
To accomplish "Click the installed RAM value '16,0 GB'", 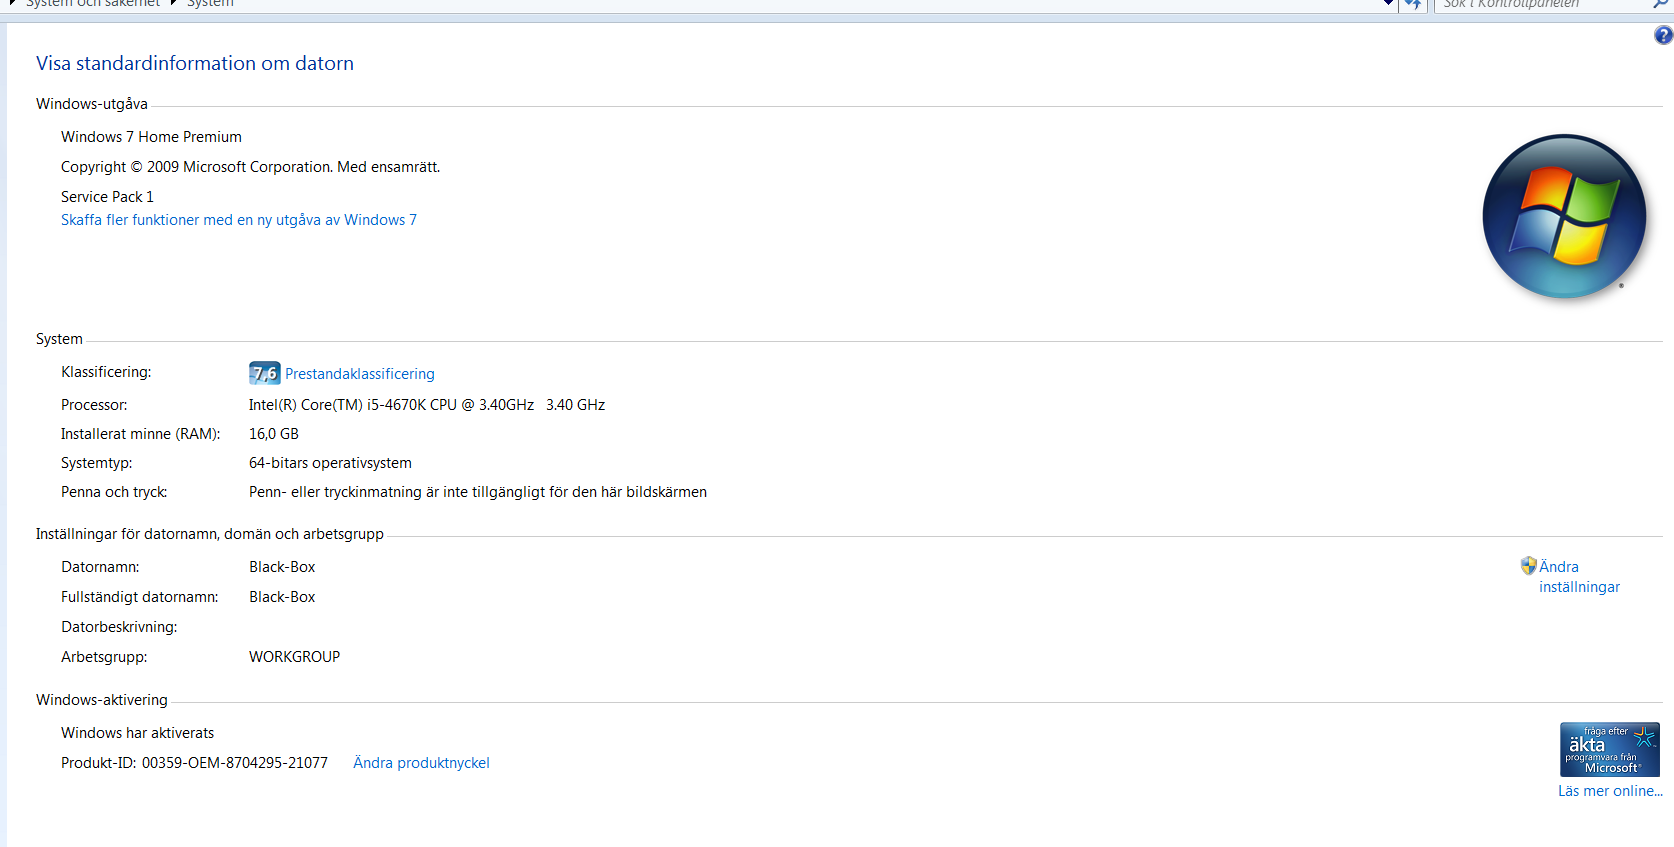I will tap(274, 434).
